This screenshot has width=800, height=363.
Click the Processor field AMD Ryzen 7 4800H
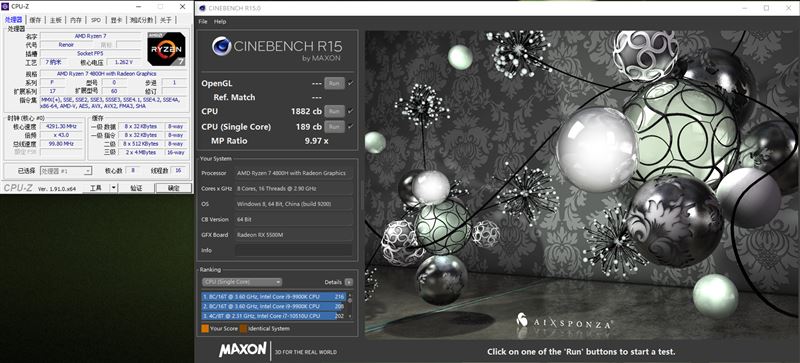coord(293,173)
